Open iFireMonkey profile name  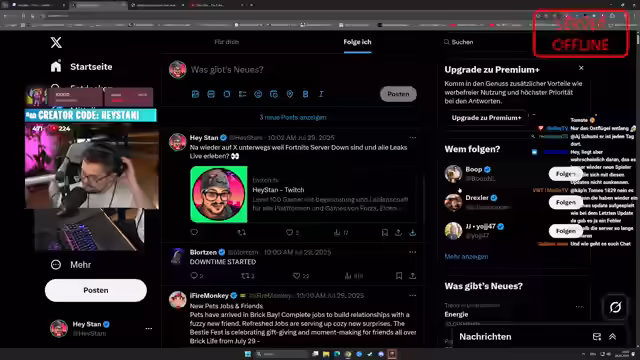[x=209, y=296]
